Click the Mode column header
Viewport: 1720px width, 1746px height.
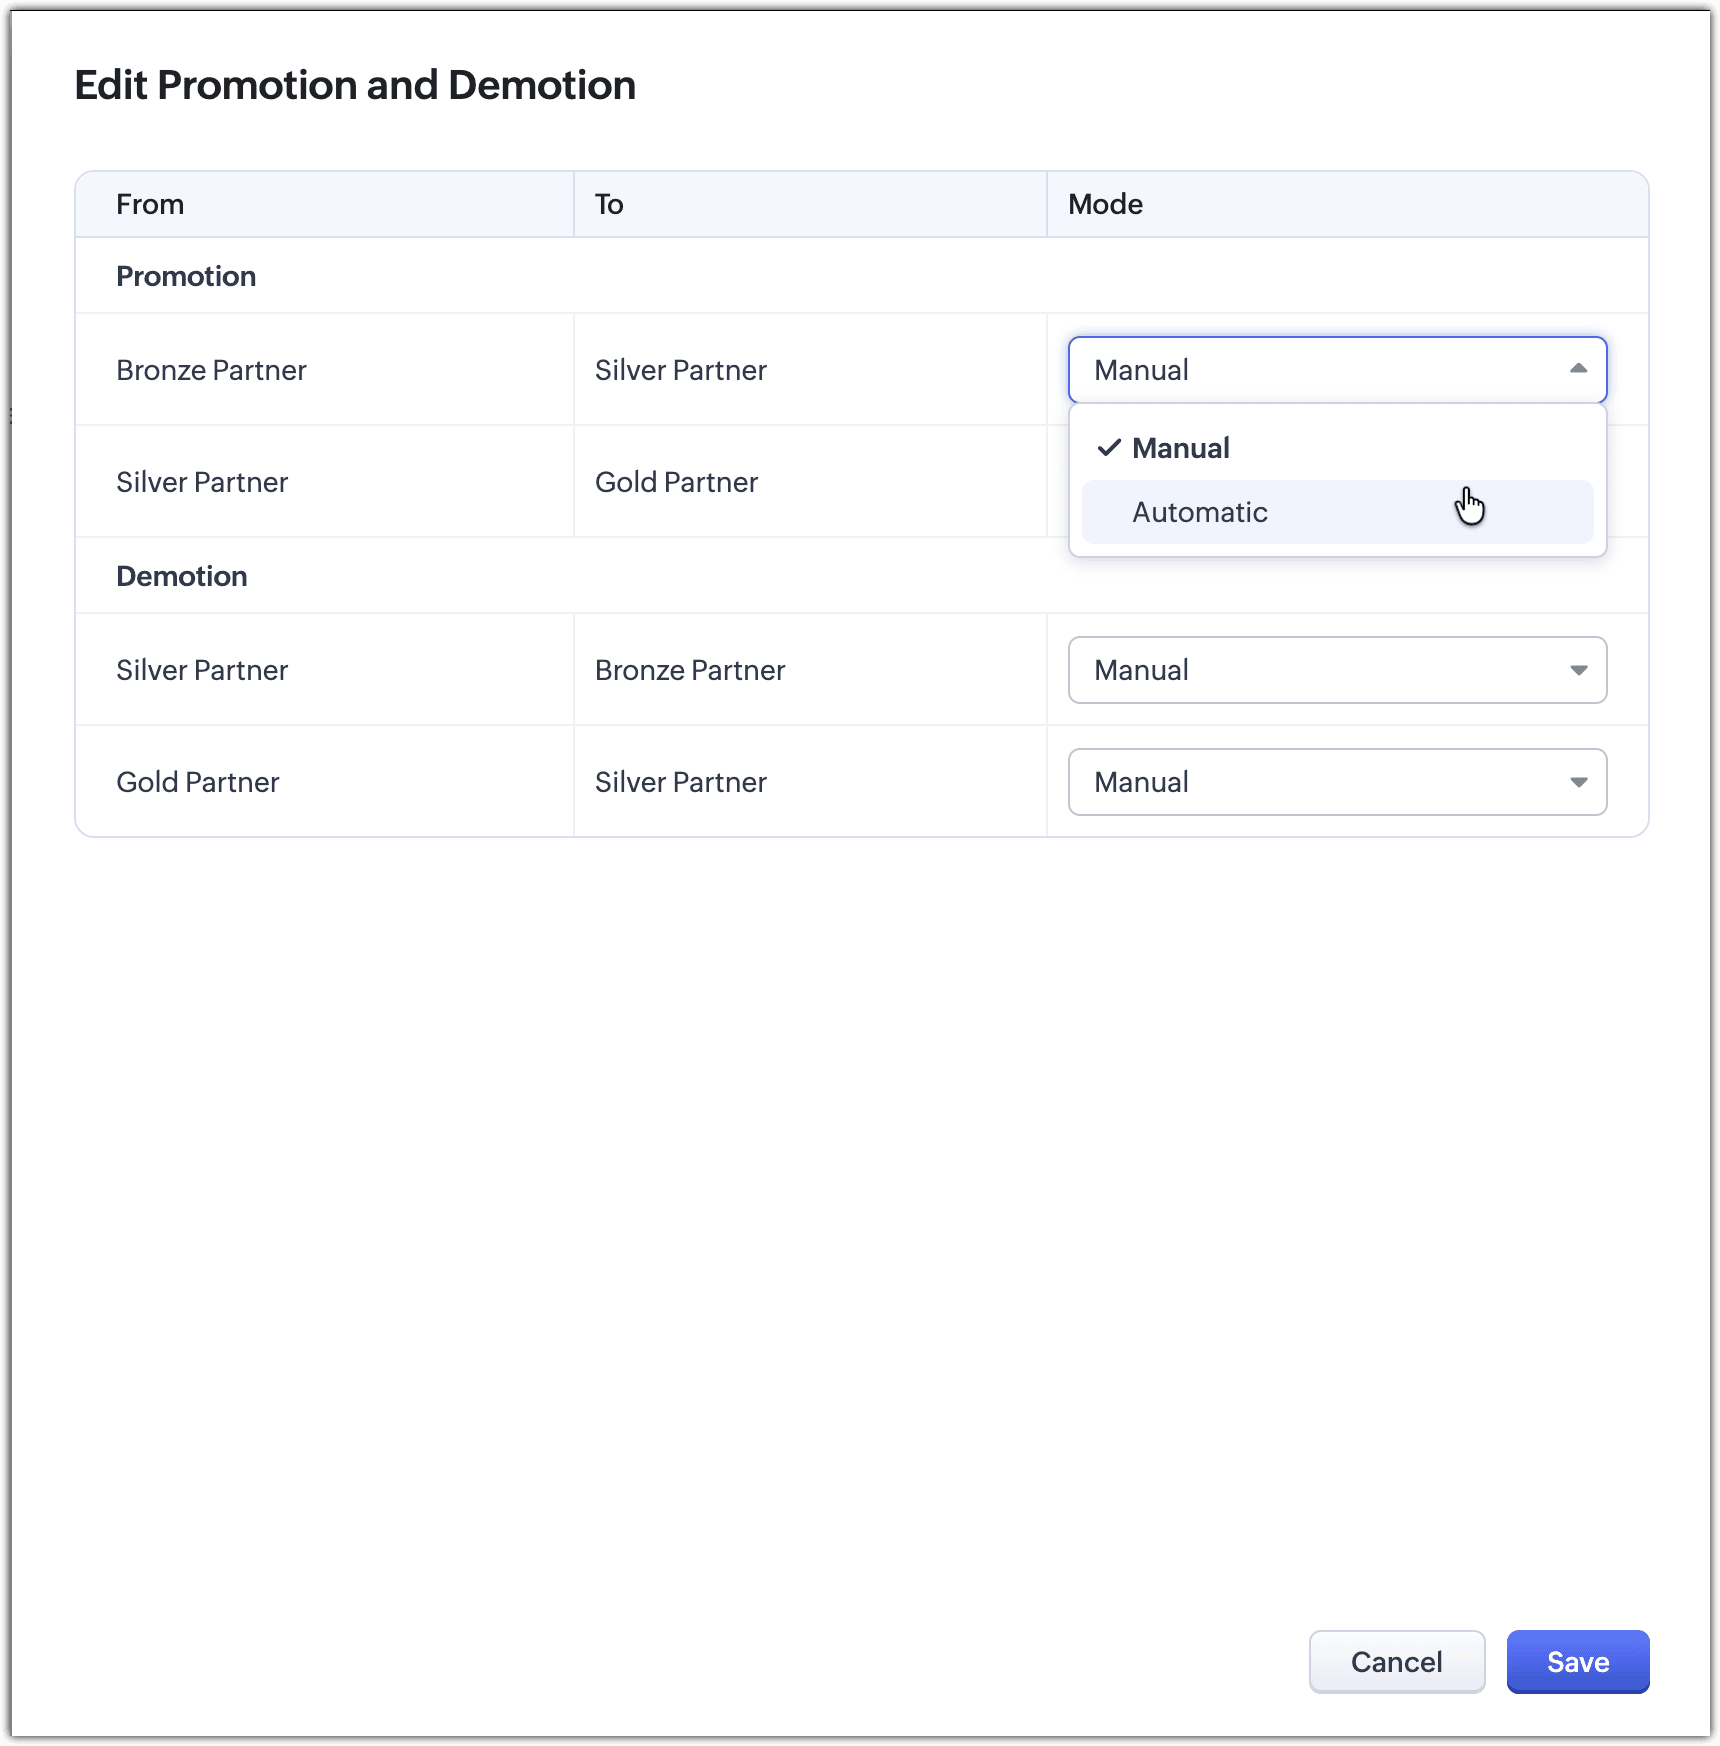coord(1105,204)
